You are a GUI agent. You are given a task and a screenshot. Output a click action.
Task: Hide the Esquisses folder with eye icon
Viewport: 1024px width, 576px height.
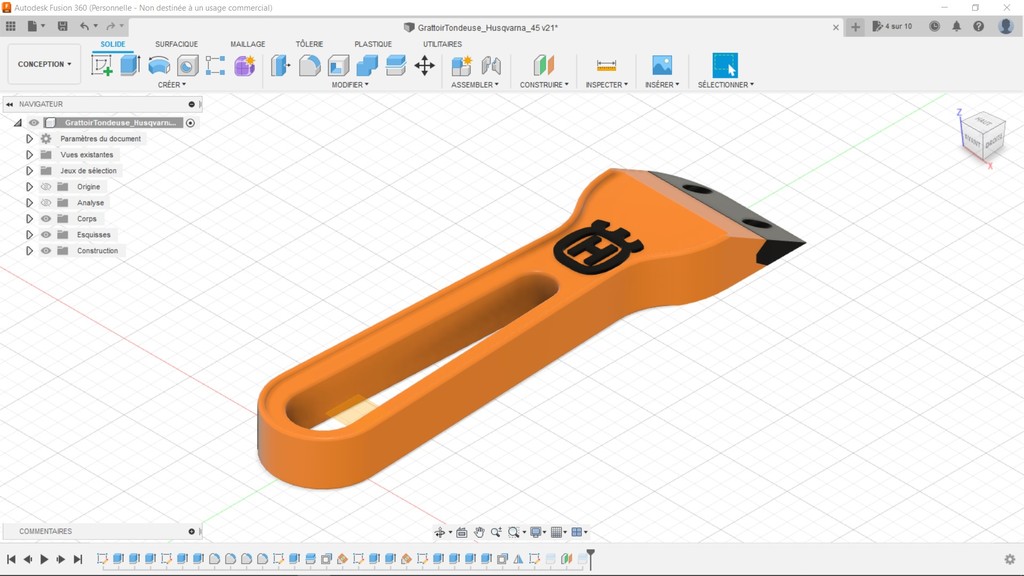pos(46,235)
